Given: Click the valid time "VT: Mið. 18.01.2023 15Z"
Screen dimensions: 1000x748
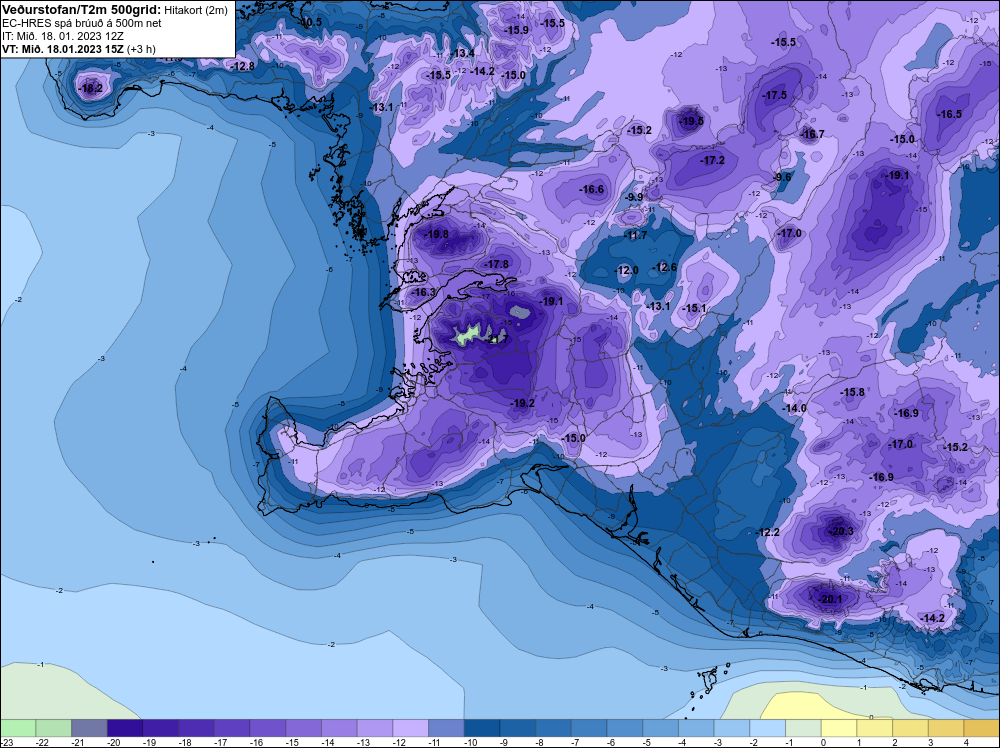Looking at the screenshot, I should [63, 49].
